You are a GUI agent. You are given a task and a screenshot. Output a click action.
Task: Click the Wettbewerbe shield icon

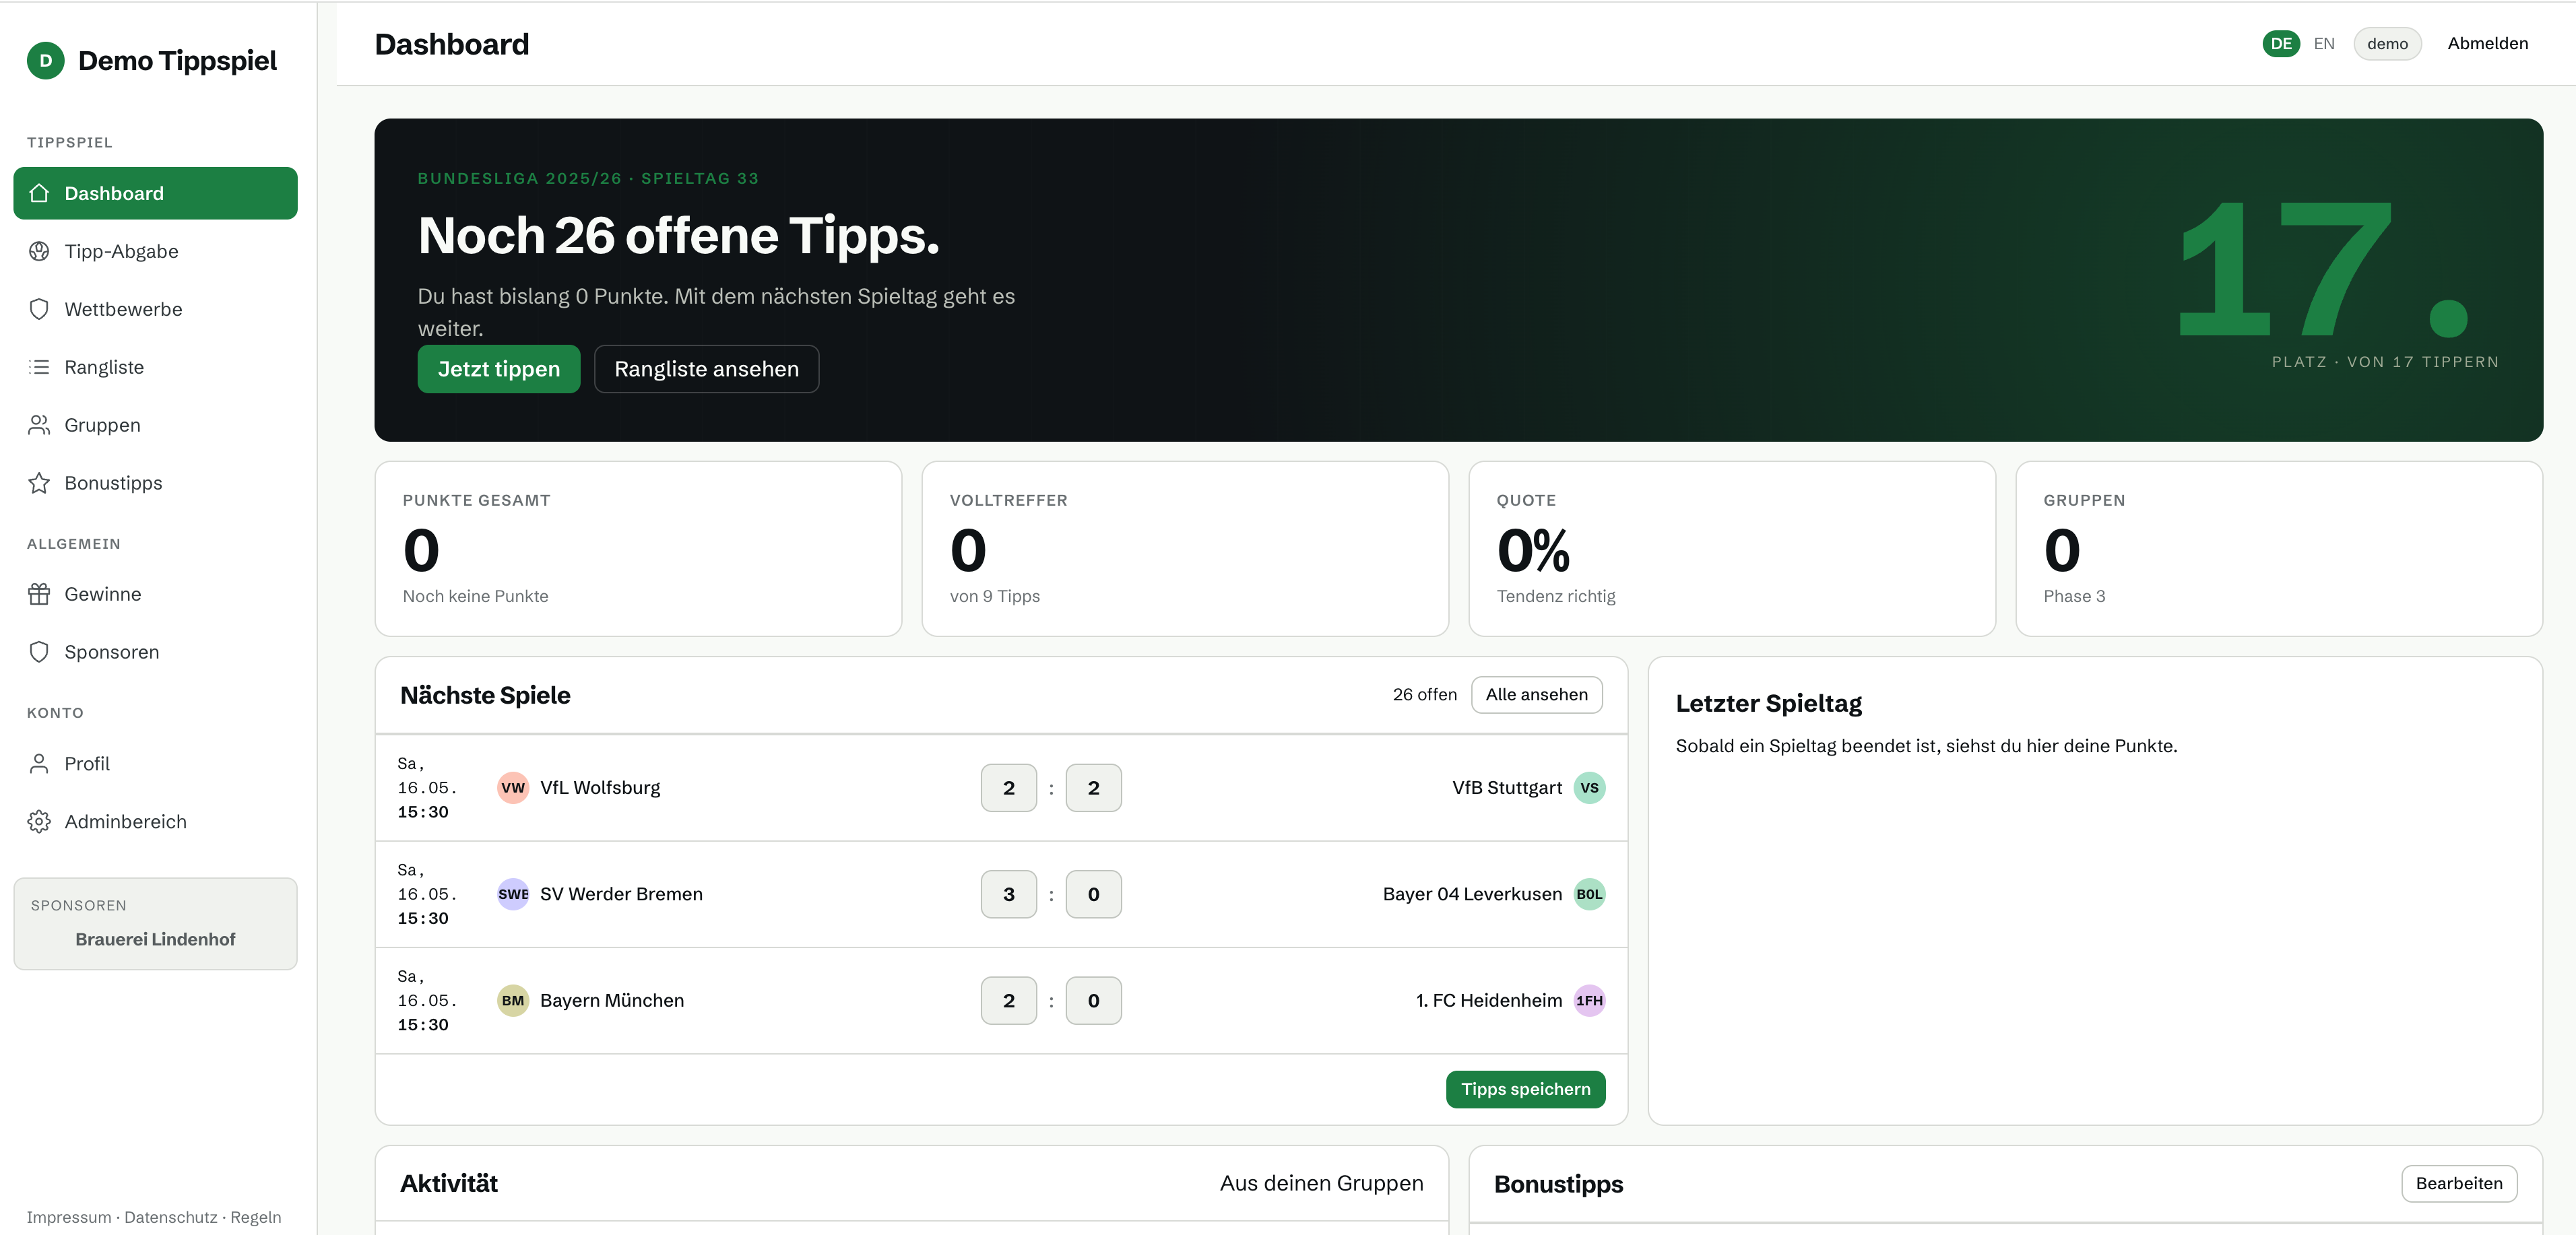coord(39,309)
